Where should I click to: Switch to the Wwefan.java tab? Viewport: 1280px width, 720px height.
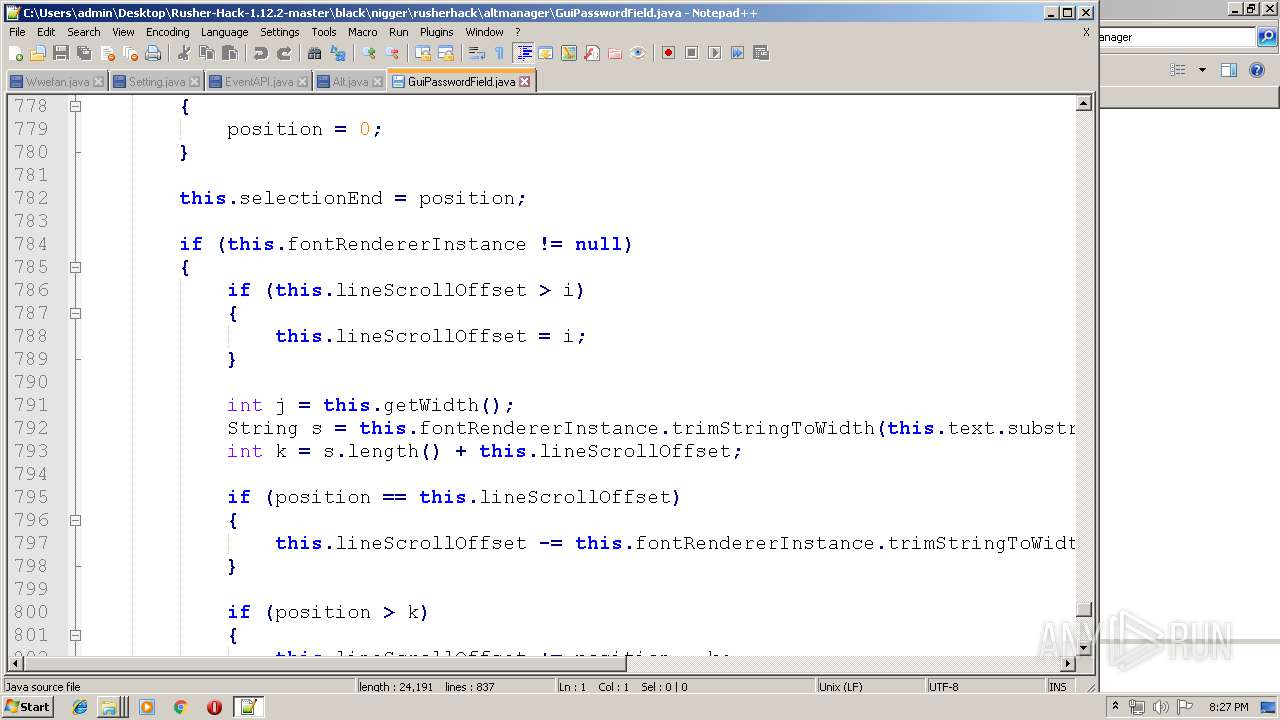click(x=57, y=82)
